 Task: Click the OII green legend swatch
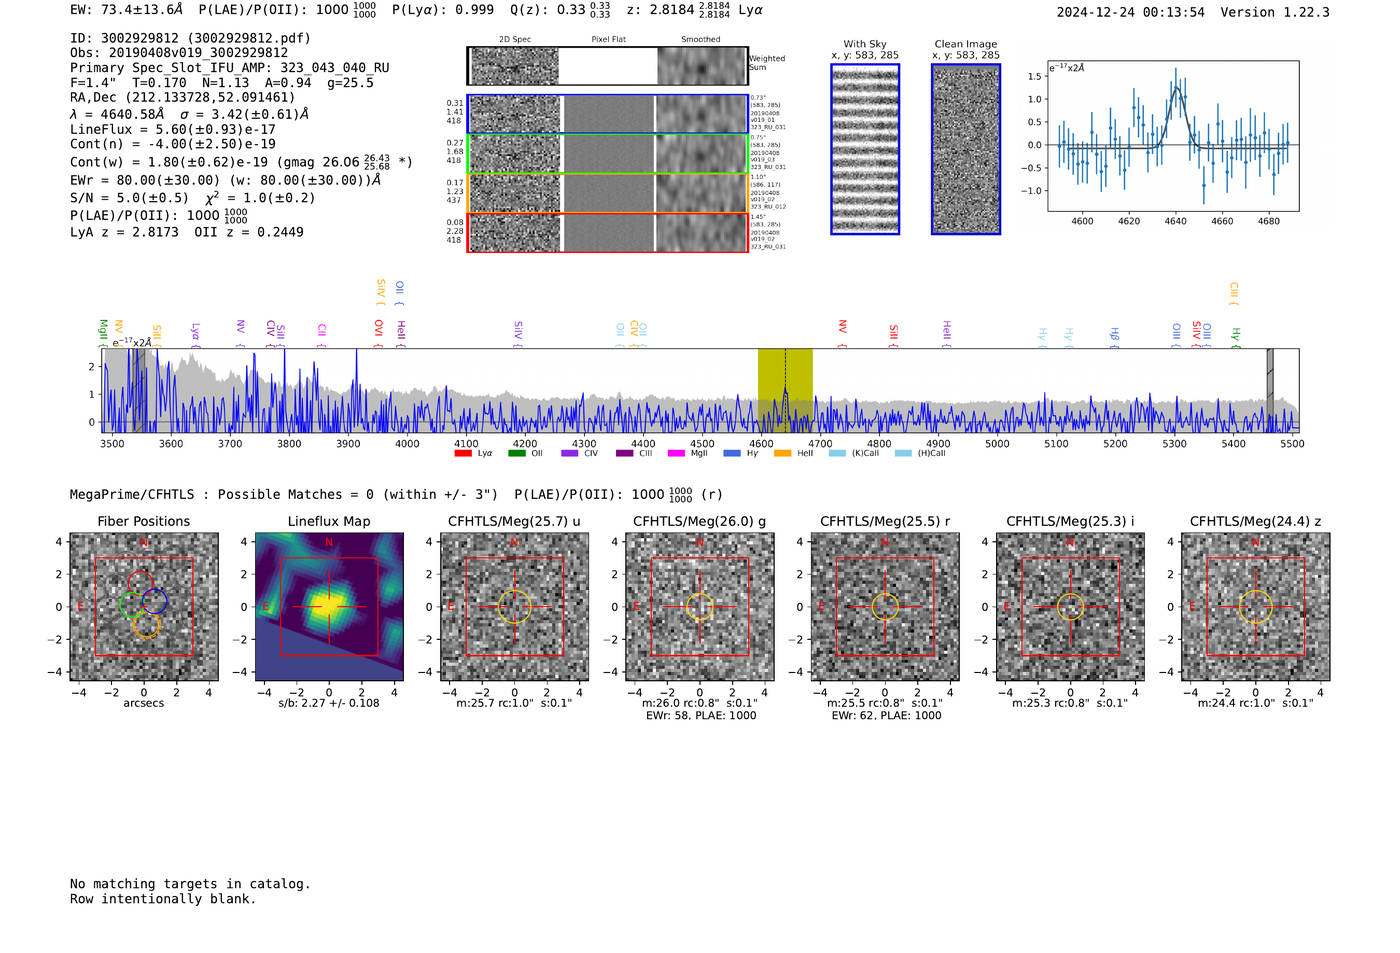tap(516, 453)
